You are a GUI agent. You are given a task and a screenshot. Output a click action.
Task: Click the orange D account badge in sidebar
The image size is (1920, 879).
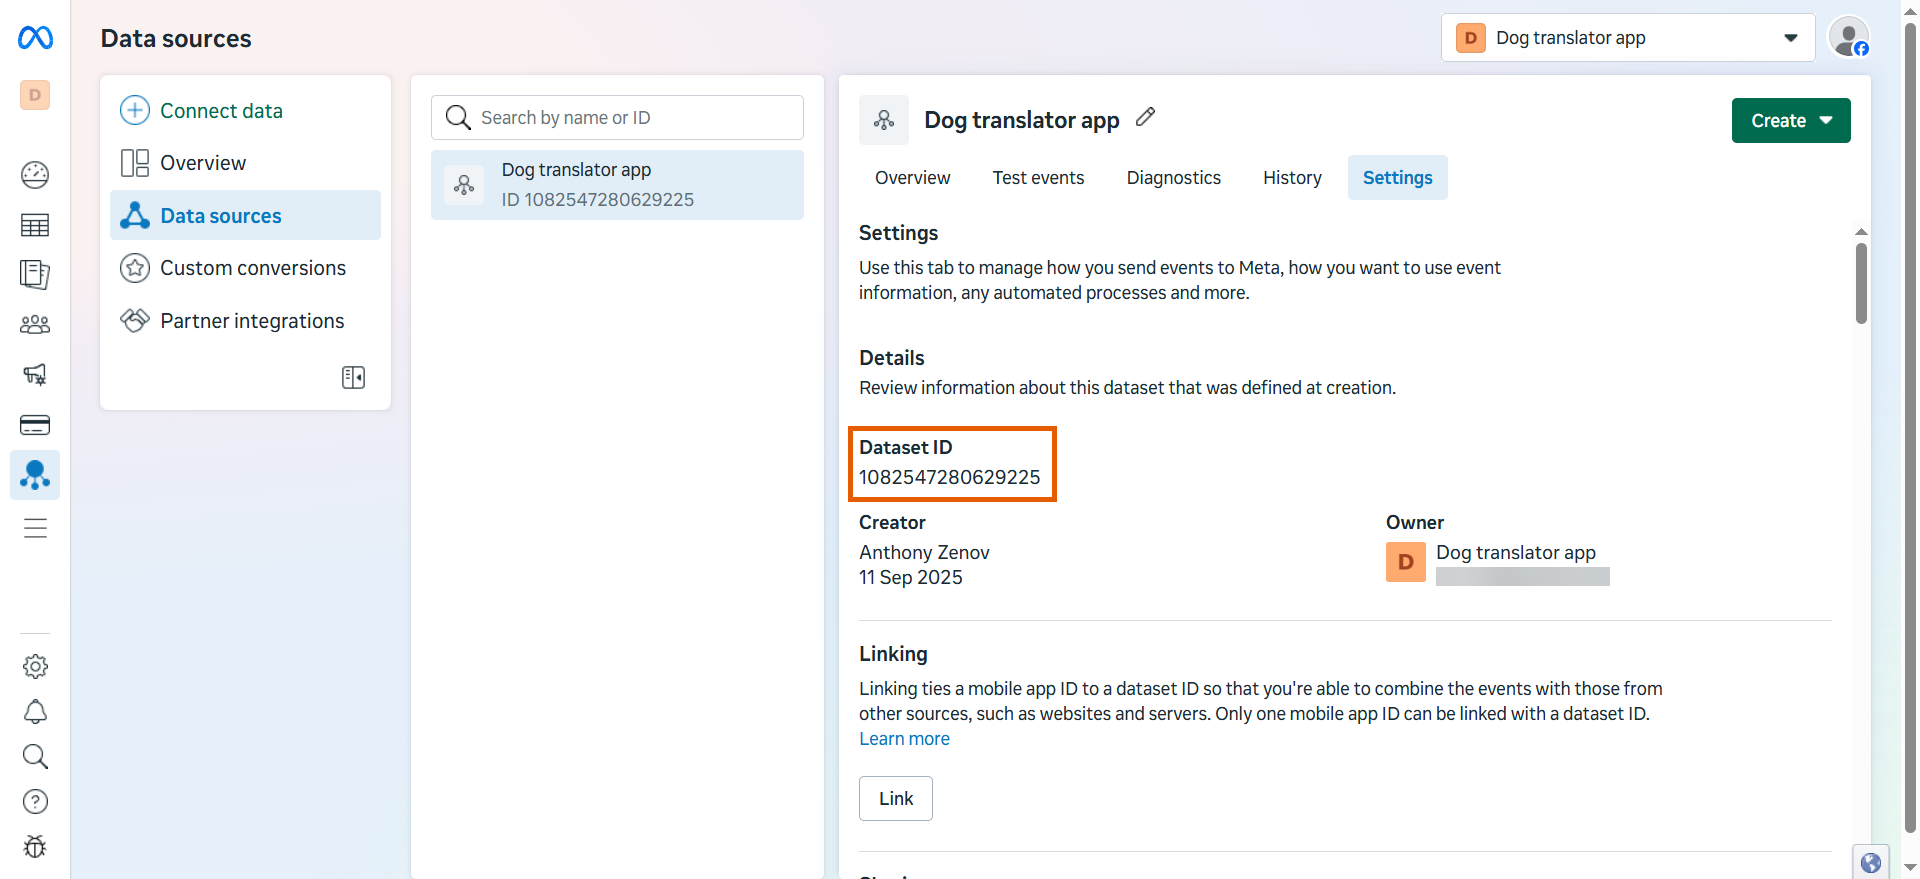click(x=35, y=95)
